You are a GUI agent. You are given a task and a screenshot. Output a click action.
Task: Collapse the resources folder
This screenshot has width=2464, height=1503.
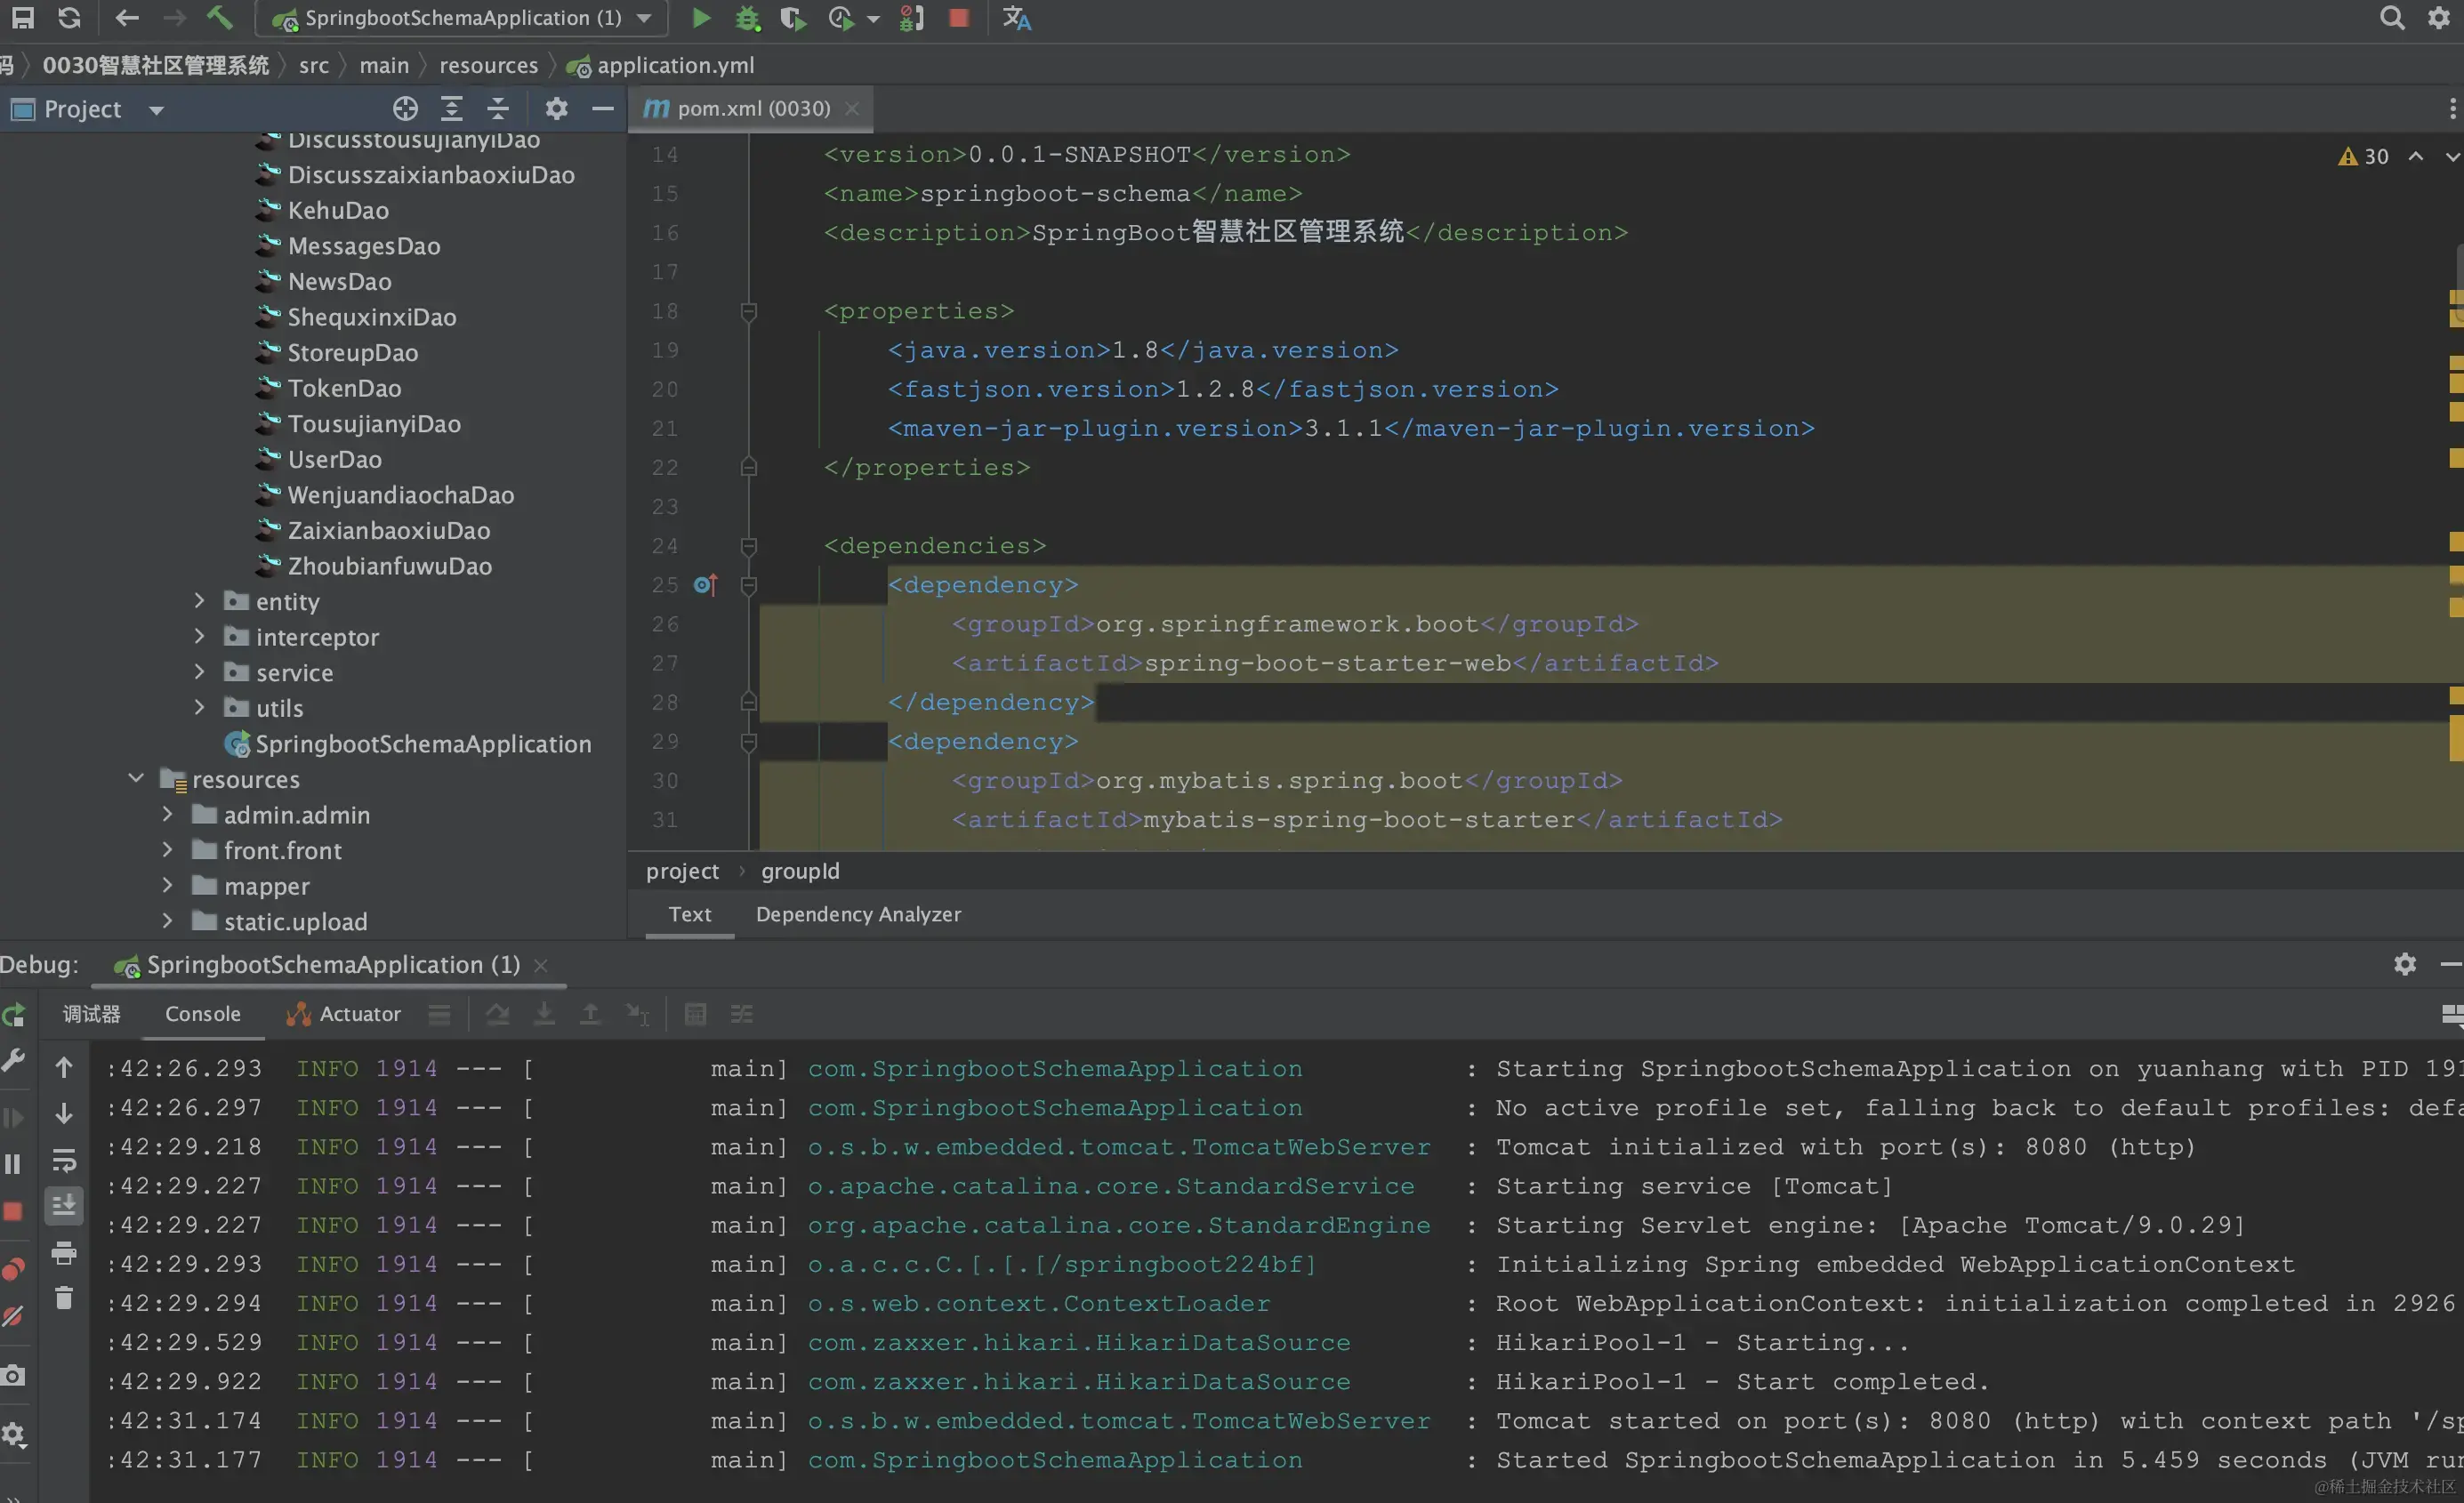[x=136, y=778]
